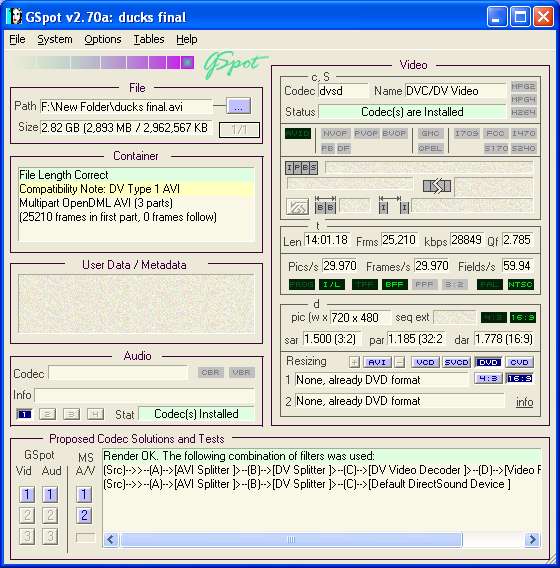Click the I-I keyframe interval icon
Image resolution: width=560 pixels, height=568 pixels.
click(x=394, y=205)
